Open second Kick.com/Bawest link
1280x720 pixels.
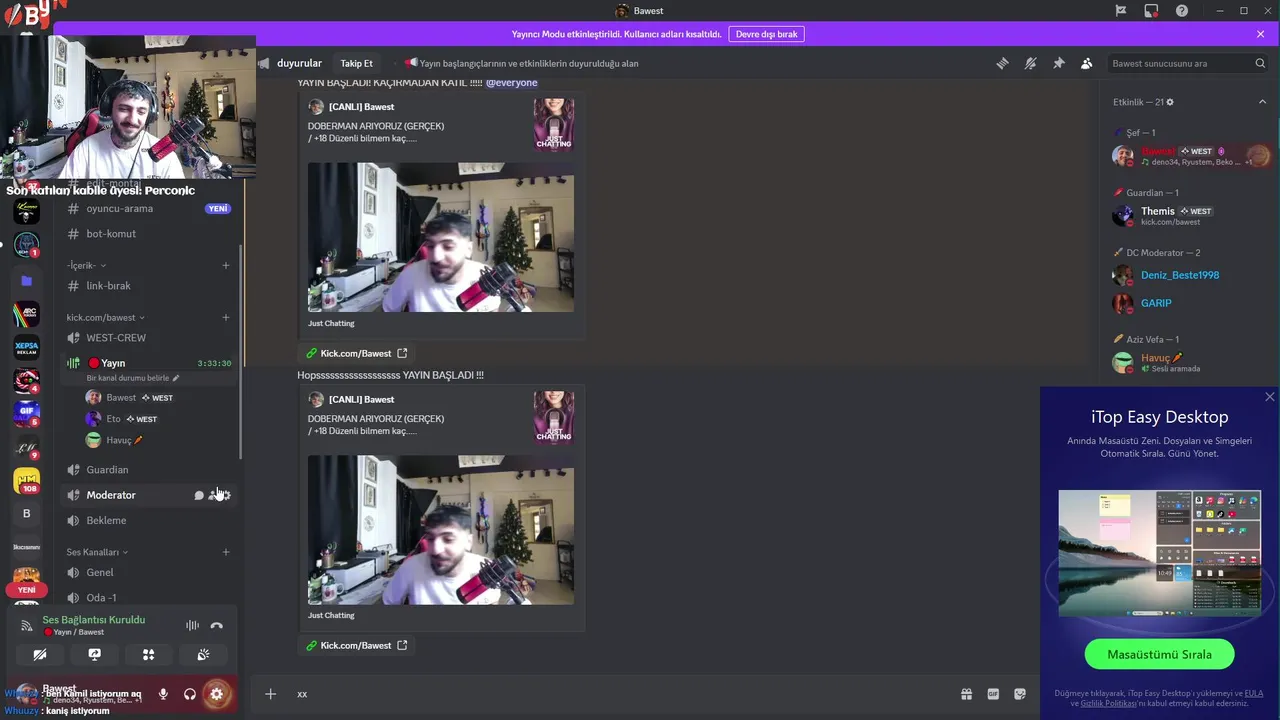pos(356,645)
